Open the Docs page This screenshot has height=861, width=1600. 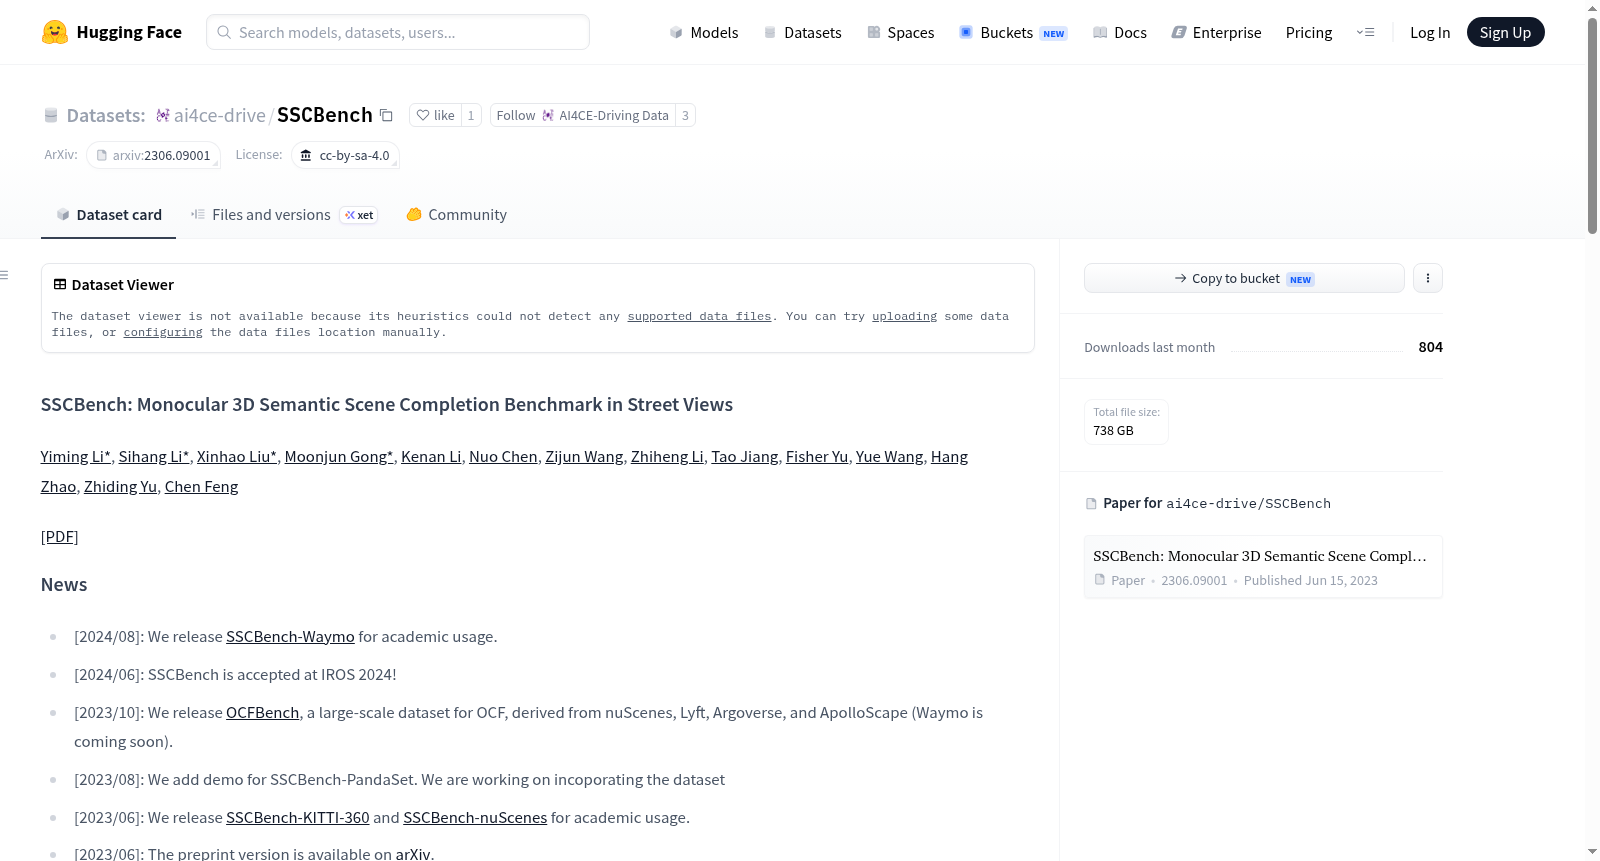pos(1120,32)
